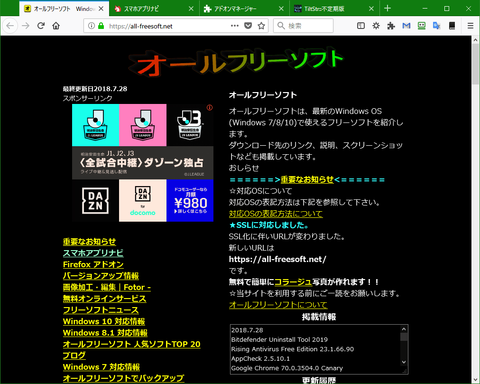Open a new tab with plus button
Screen dimensions: 480x384
[x=387, y=8]
